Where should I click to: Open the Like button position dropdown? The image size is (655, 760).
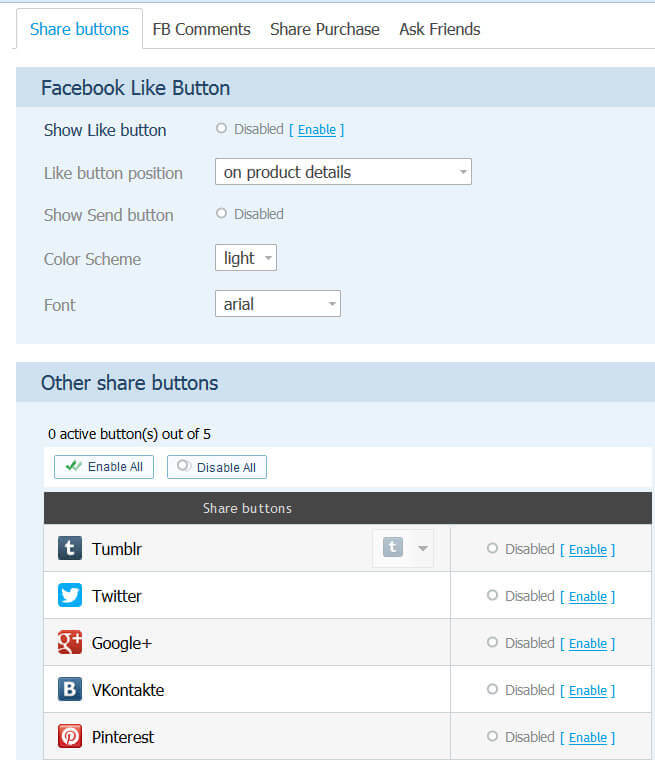click(x=343, y=172)
